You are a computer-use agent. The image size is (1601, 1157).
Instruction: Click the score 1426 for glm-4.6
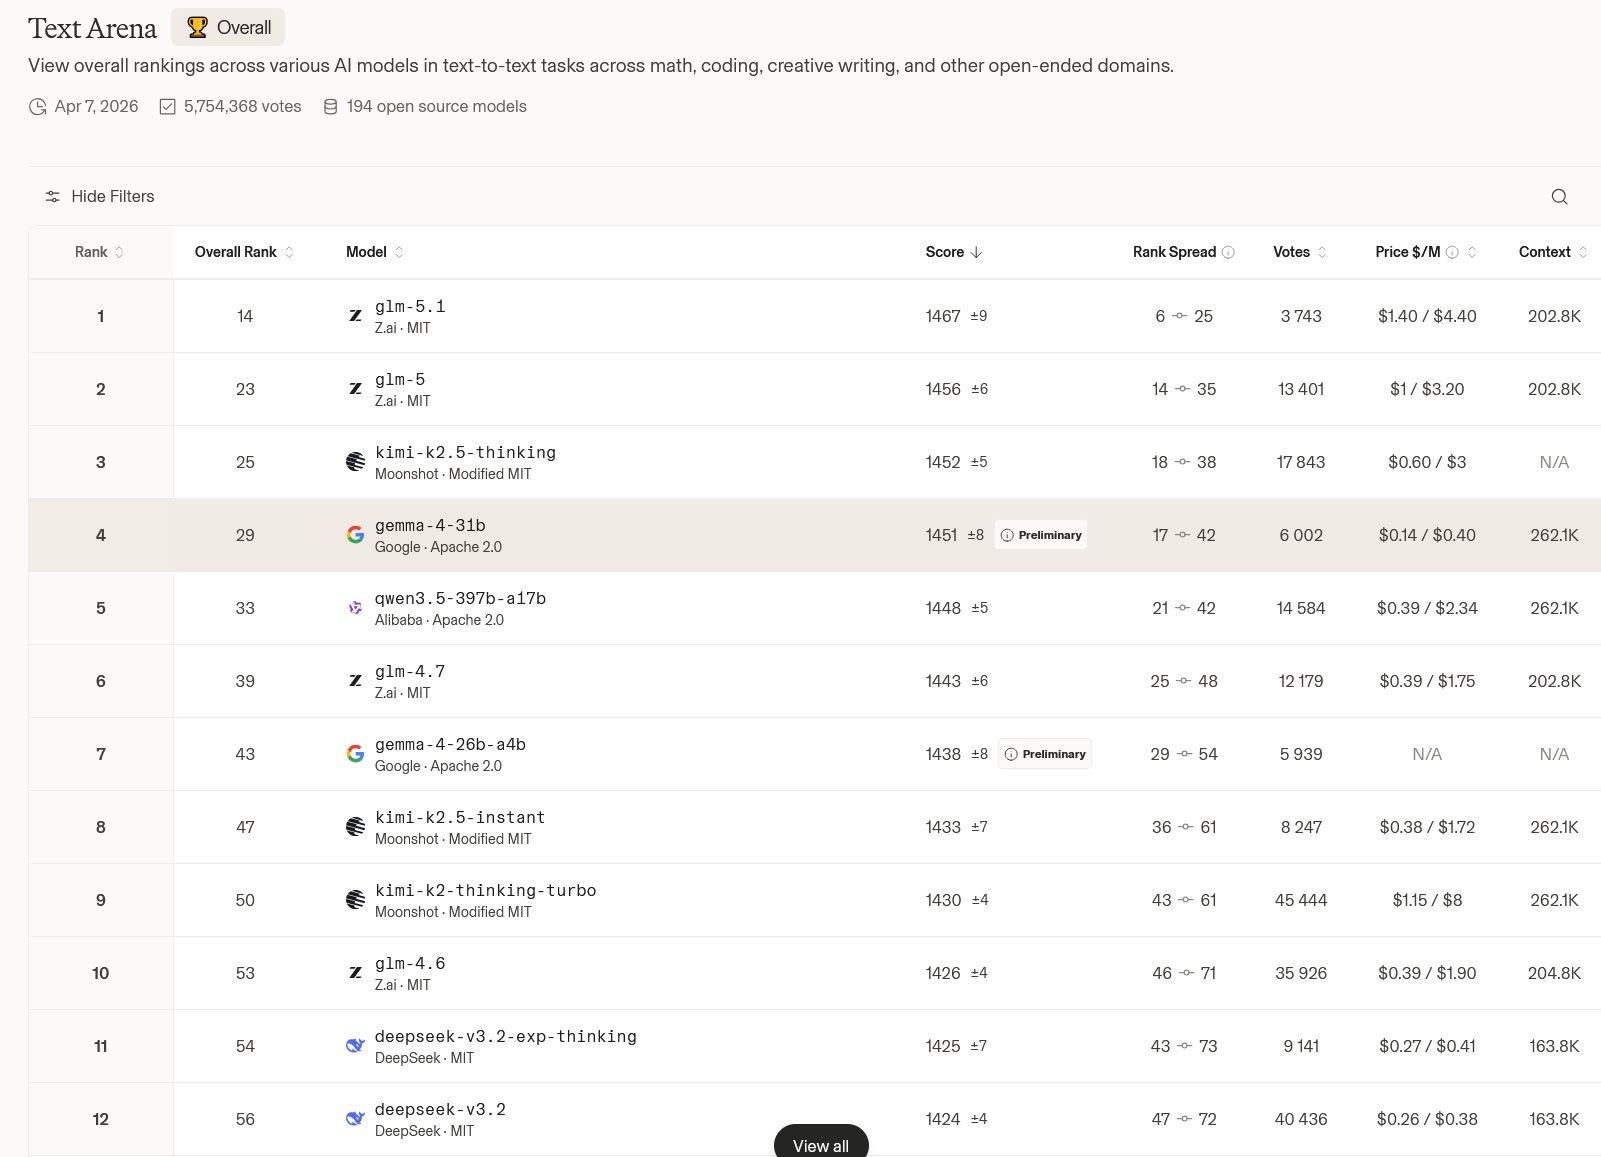point(943,973)
